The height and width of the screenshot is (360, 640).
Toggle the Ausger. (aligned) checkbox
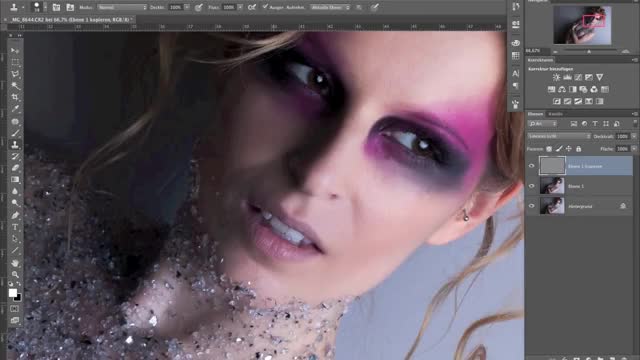click(265, 7)
